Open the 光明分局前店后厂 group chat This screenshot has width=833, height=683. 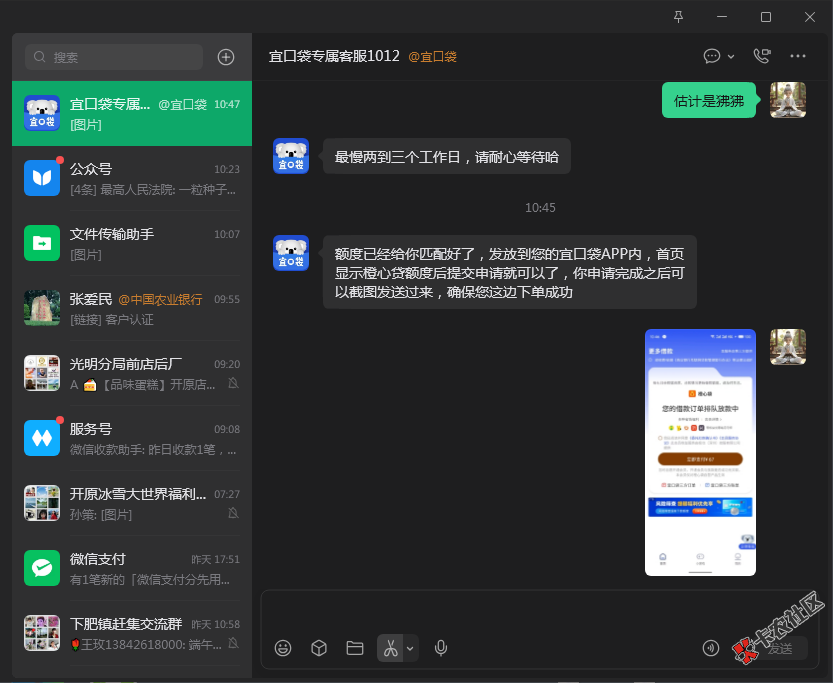click(132, 373)
